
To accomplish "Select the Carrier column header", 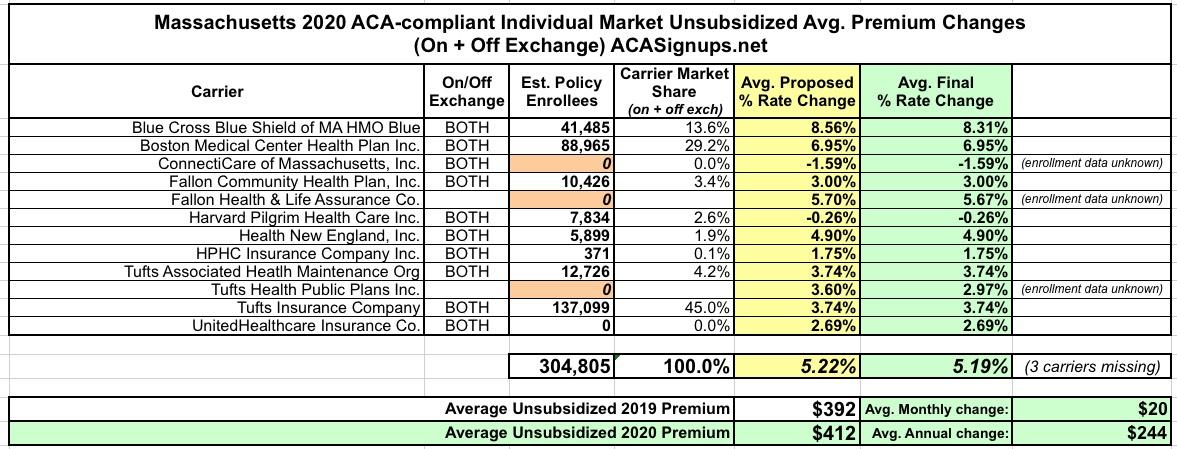I will pyautogui.click(x=216, y=92).
